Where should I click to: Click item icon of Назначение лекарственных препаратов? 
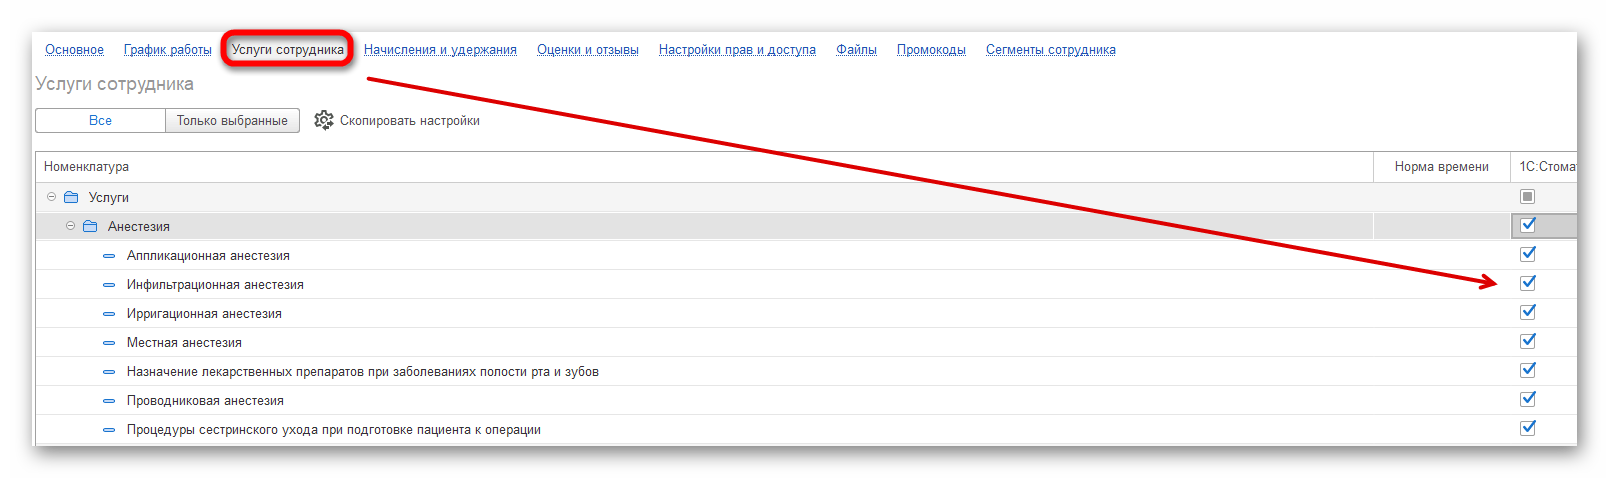[x=109, y=372]
